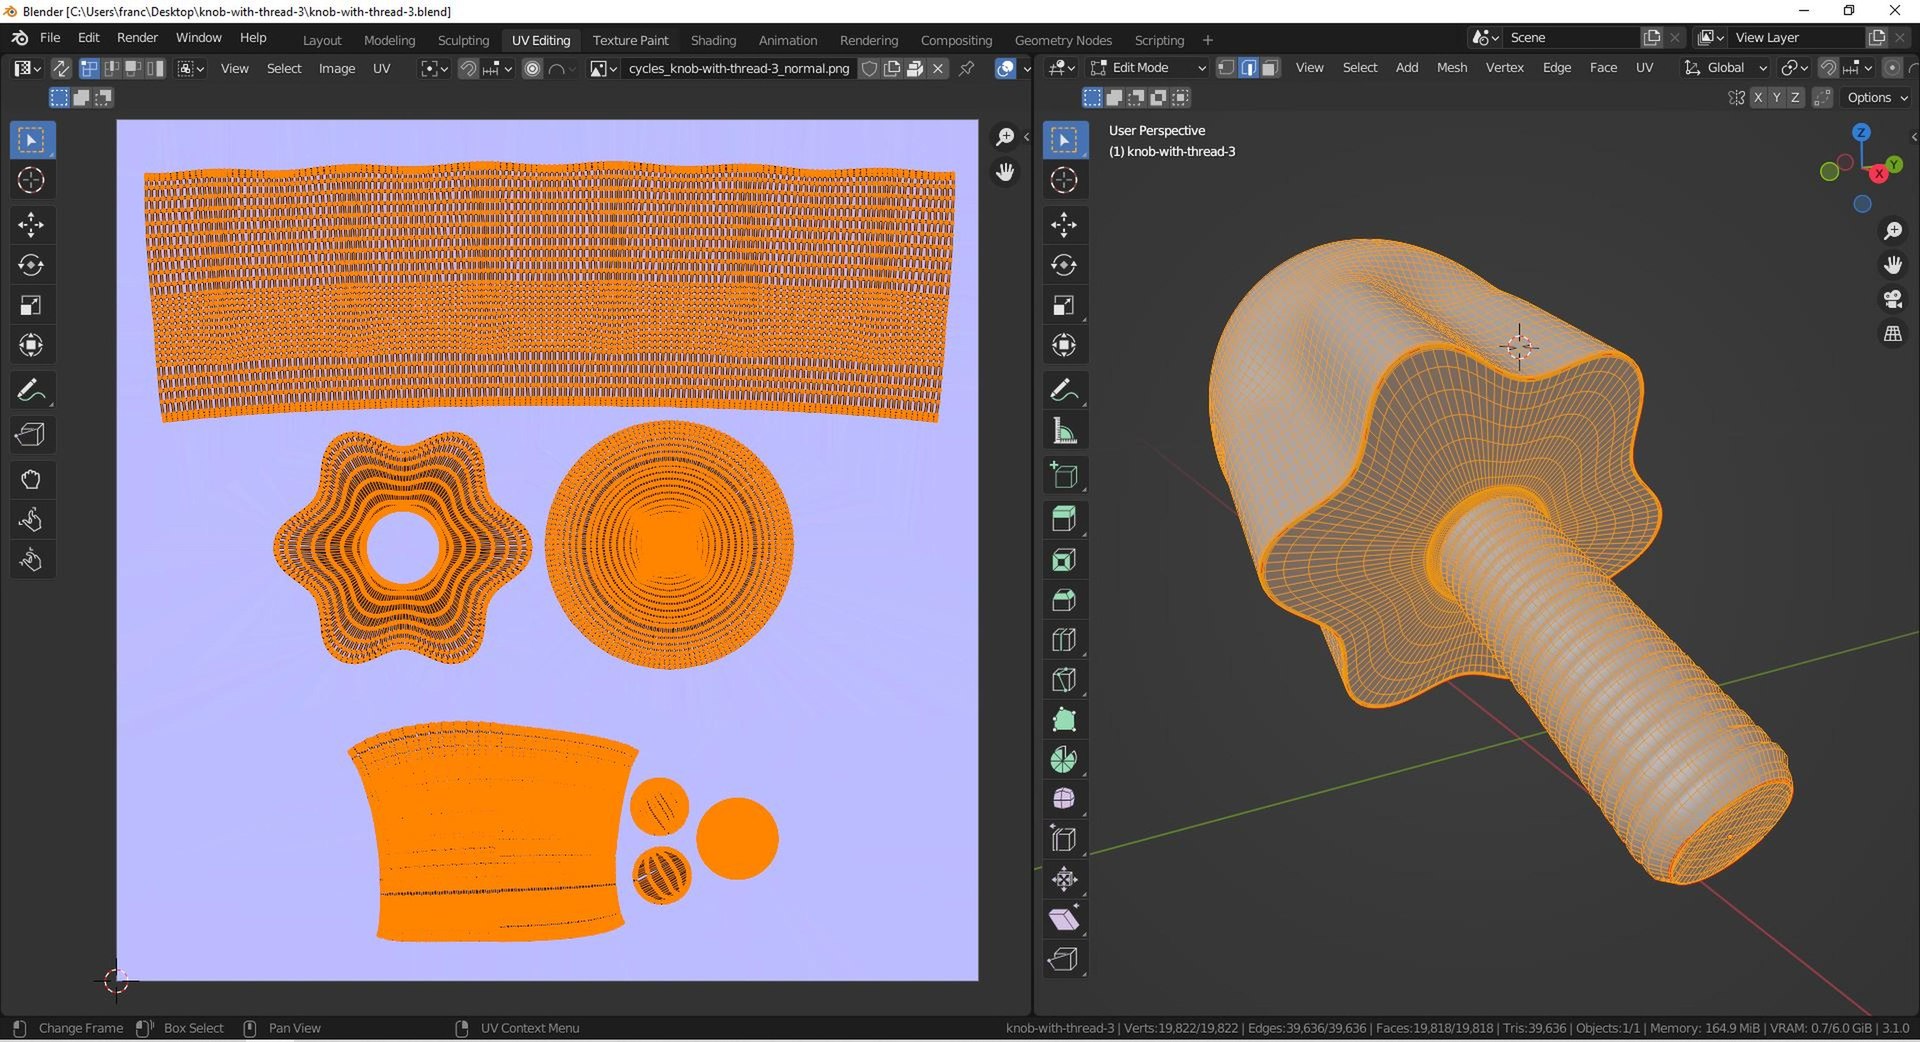The height and width of the screenshot is (1042, 1920).
Task: Toggle overlays display in the UV editor
Action: pyautogui.click(x=1005, y=68)
